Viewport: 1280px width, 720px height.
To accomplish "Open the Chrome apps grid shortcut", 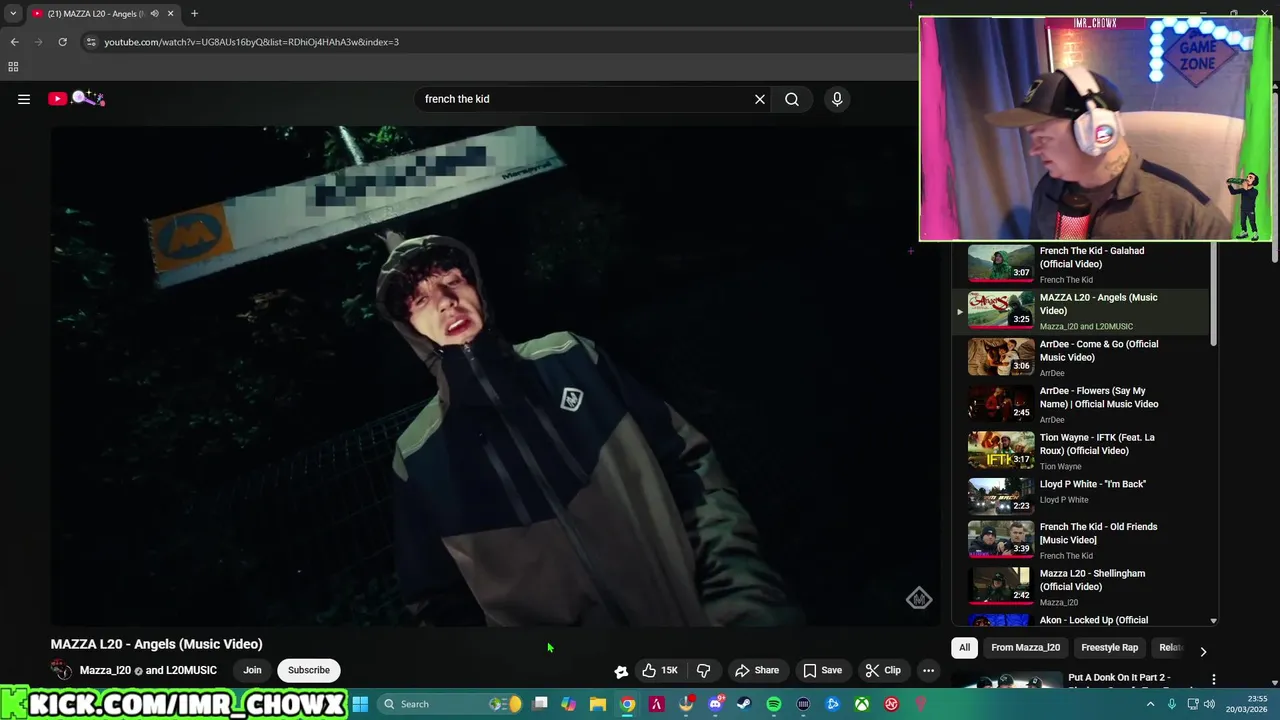I will click(13, 67).
